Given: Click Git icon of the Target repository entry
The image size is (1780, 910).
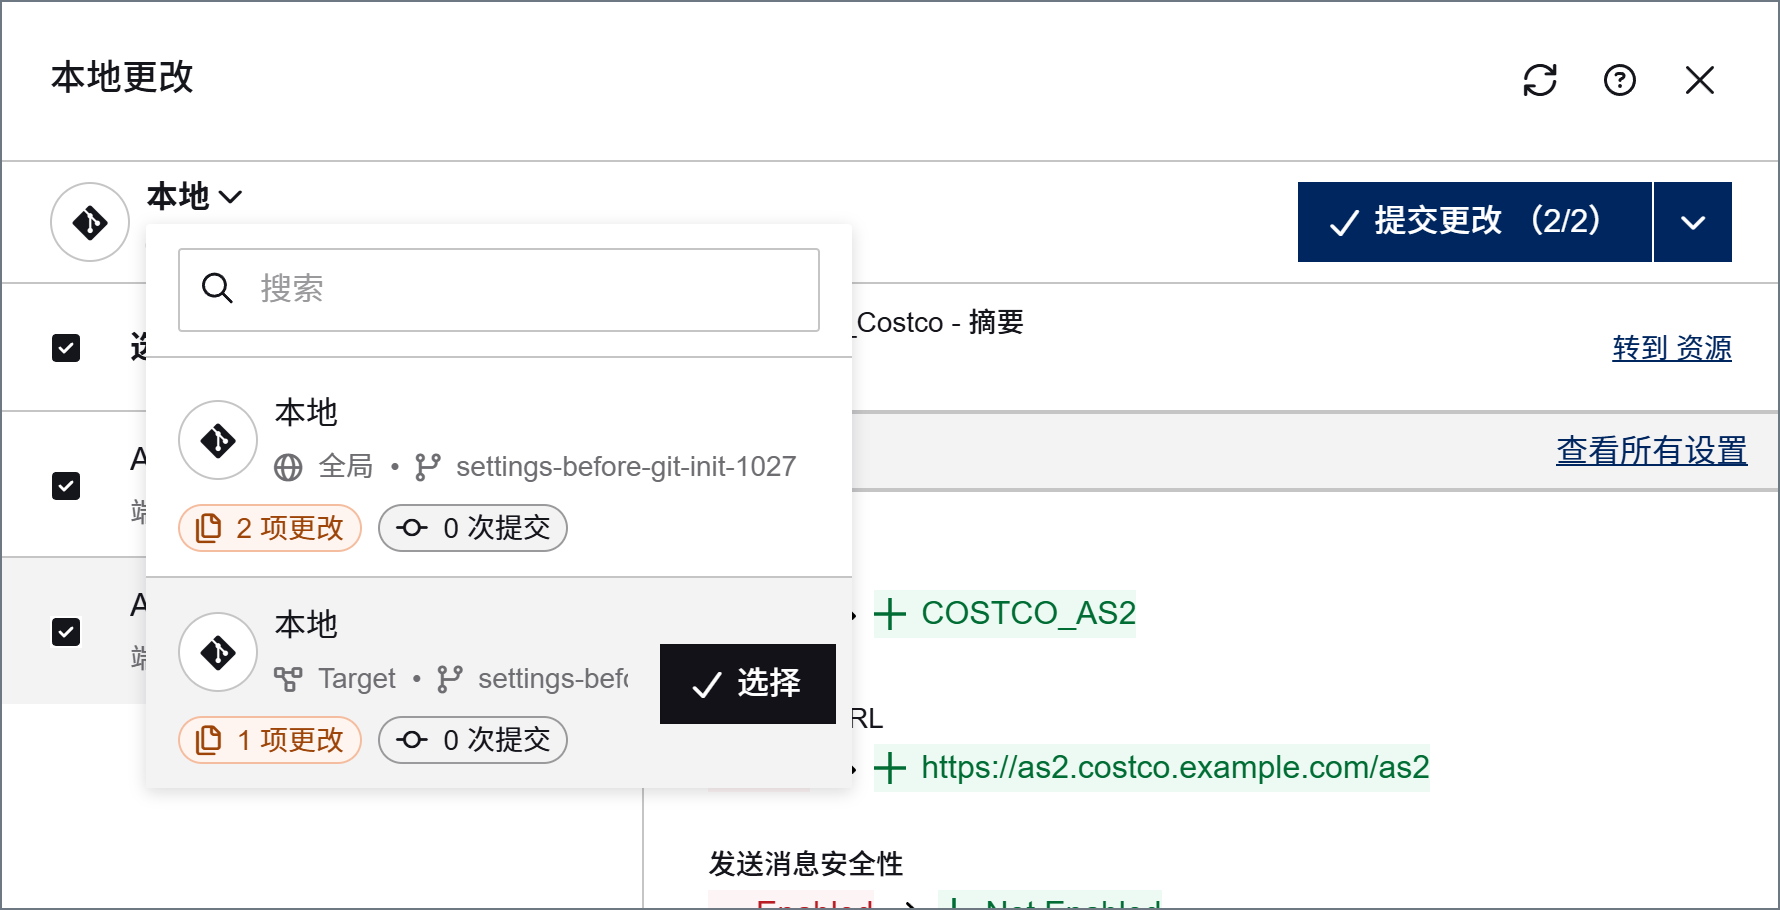Looking at the screenshot, I should tap(218, 652).
